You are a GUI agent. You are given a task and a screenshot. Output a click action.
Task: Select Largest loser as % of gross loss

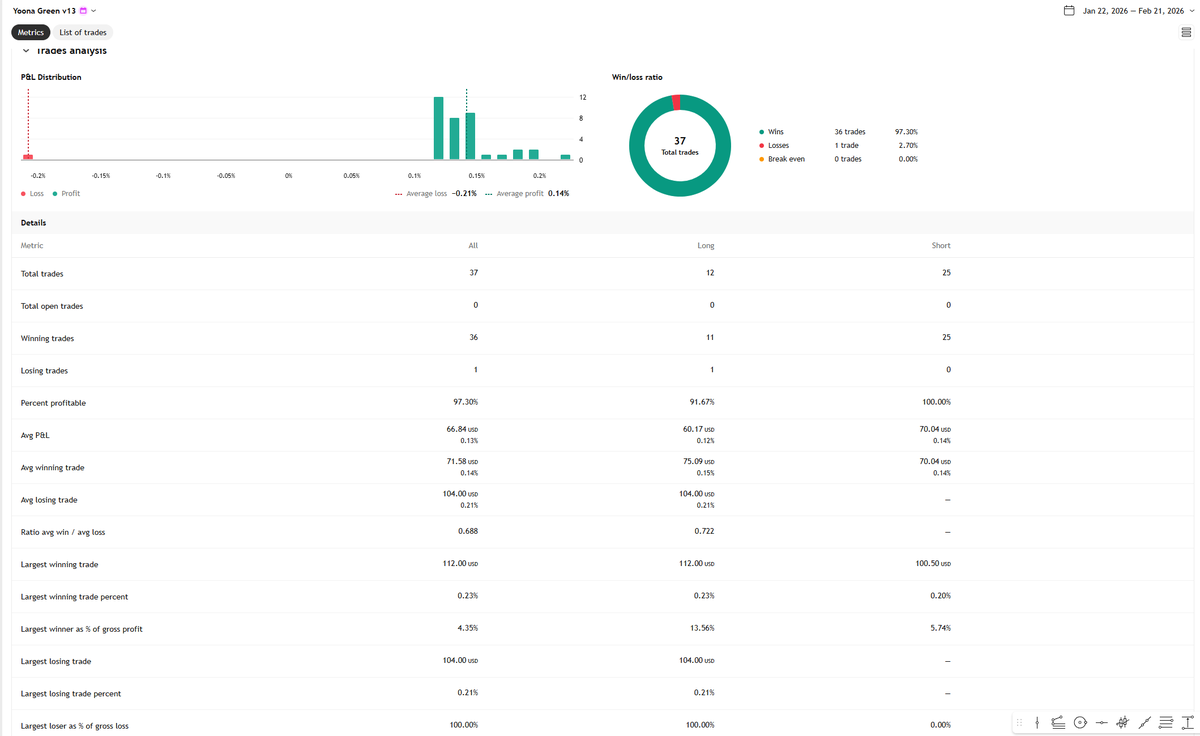tap(75, 725)
